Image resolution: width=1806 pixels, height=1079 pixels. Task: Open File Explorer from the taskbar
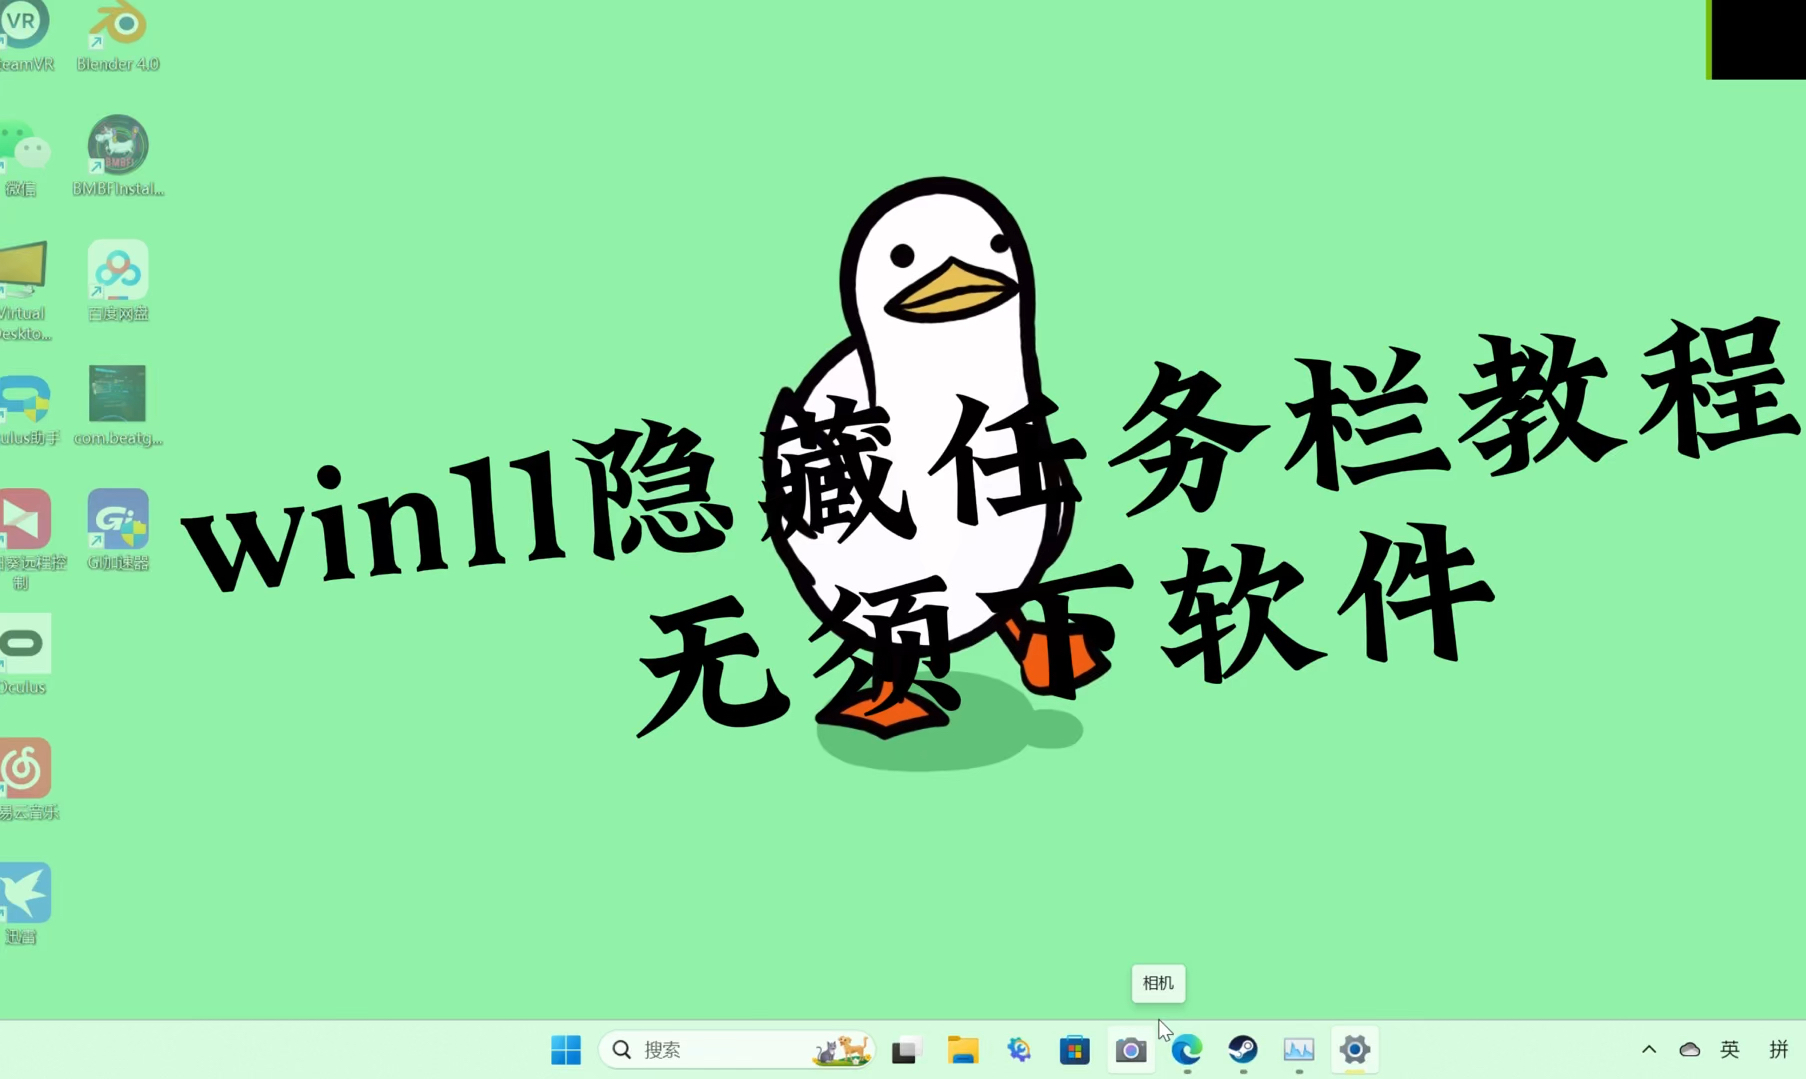(x=962, y=1050)
